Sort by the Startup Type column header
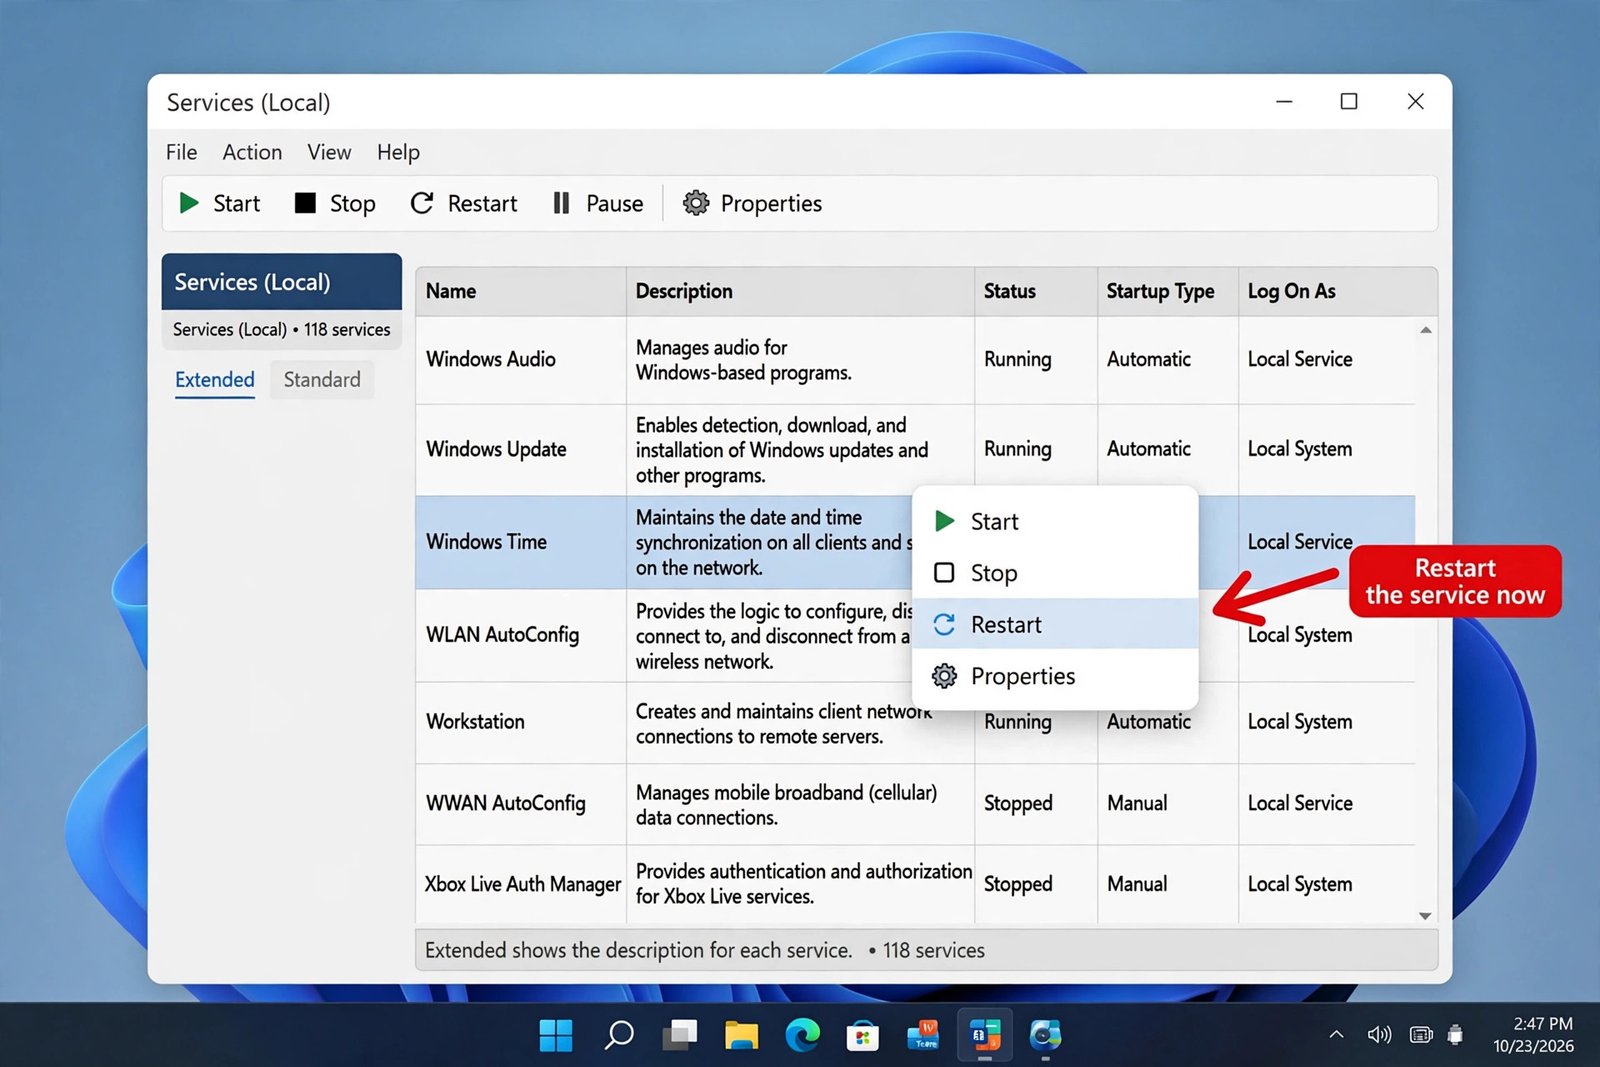1600x1067 pixels. pos(1168,291)
